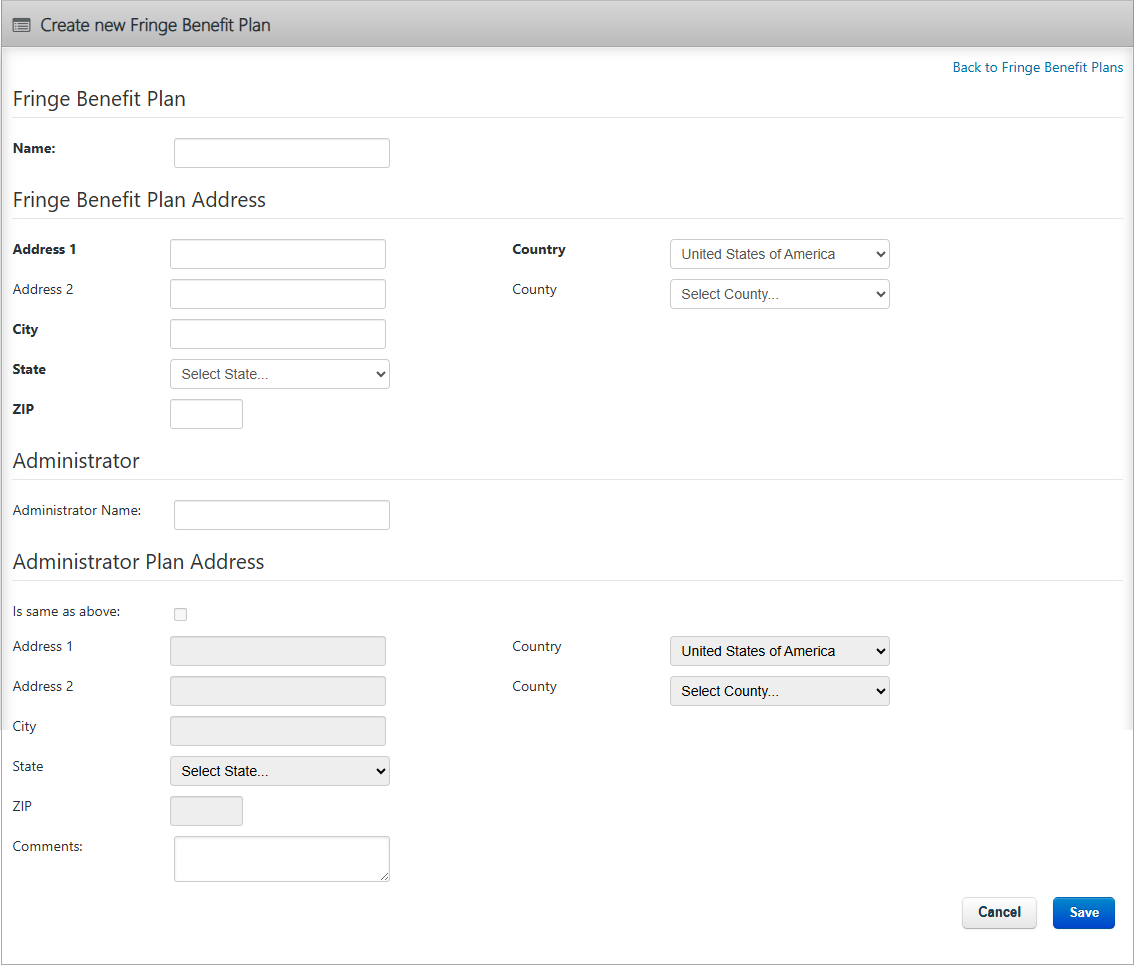Open the Fringe Benefit Plan State dropdown
1134x965 pixels.
click(x=279, y=374)
